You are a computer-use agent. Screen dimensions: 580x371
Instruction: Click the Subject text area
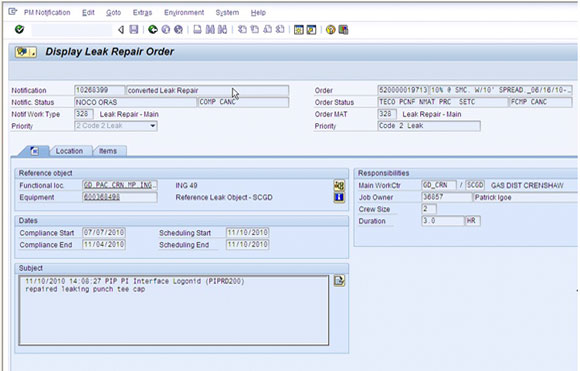(174, 310)
